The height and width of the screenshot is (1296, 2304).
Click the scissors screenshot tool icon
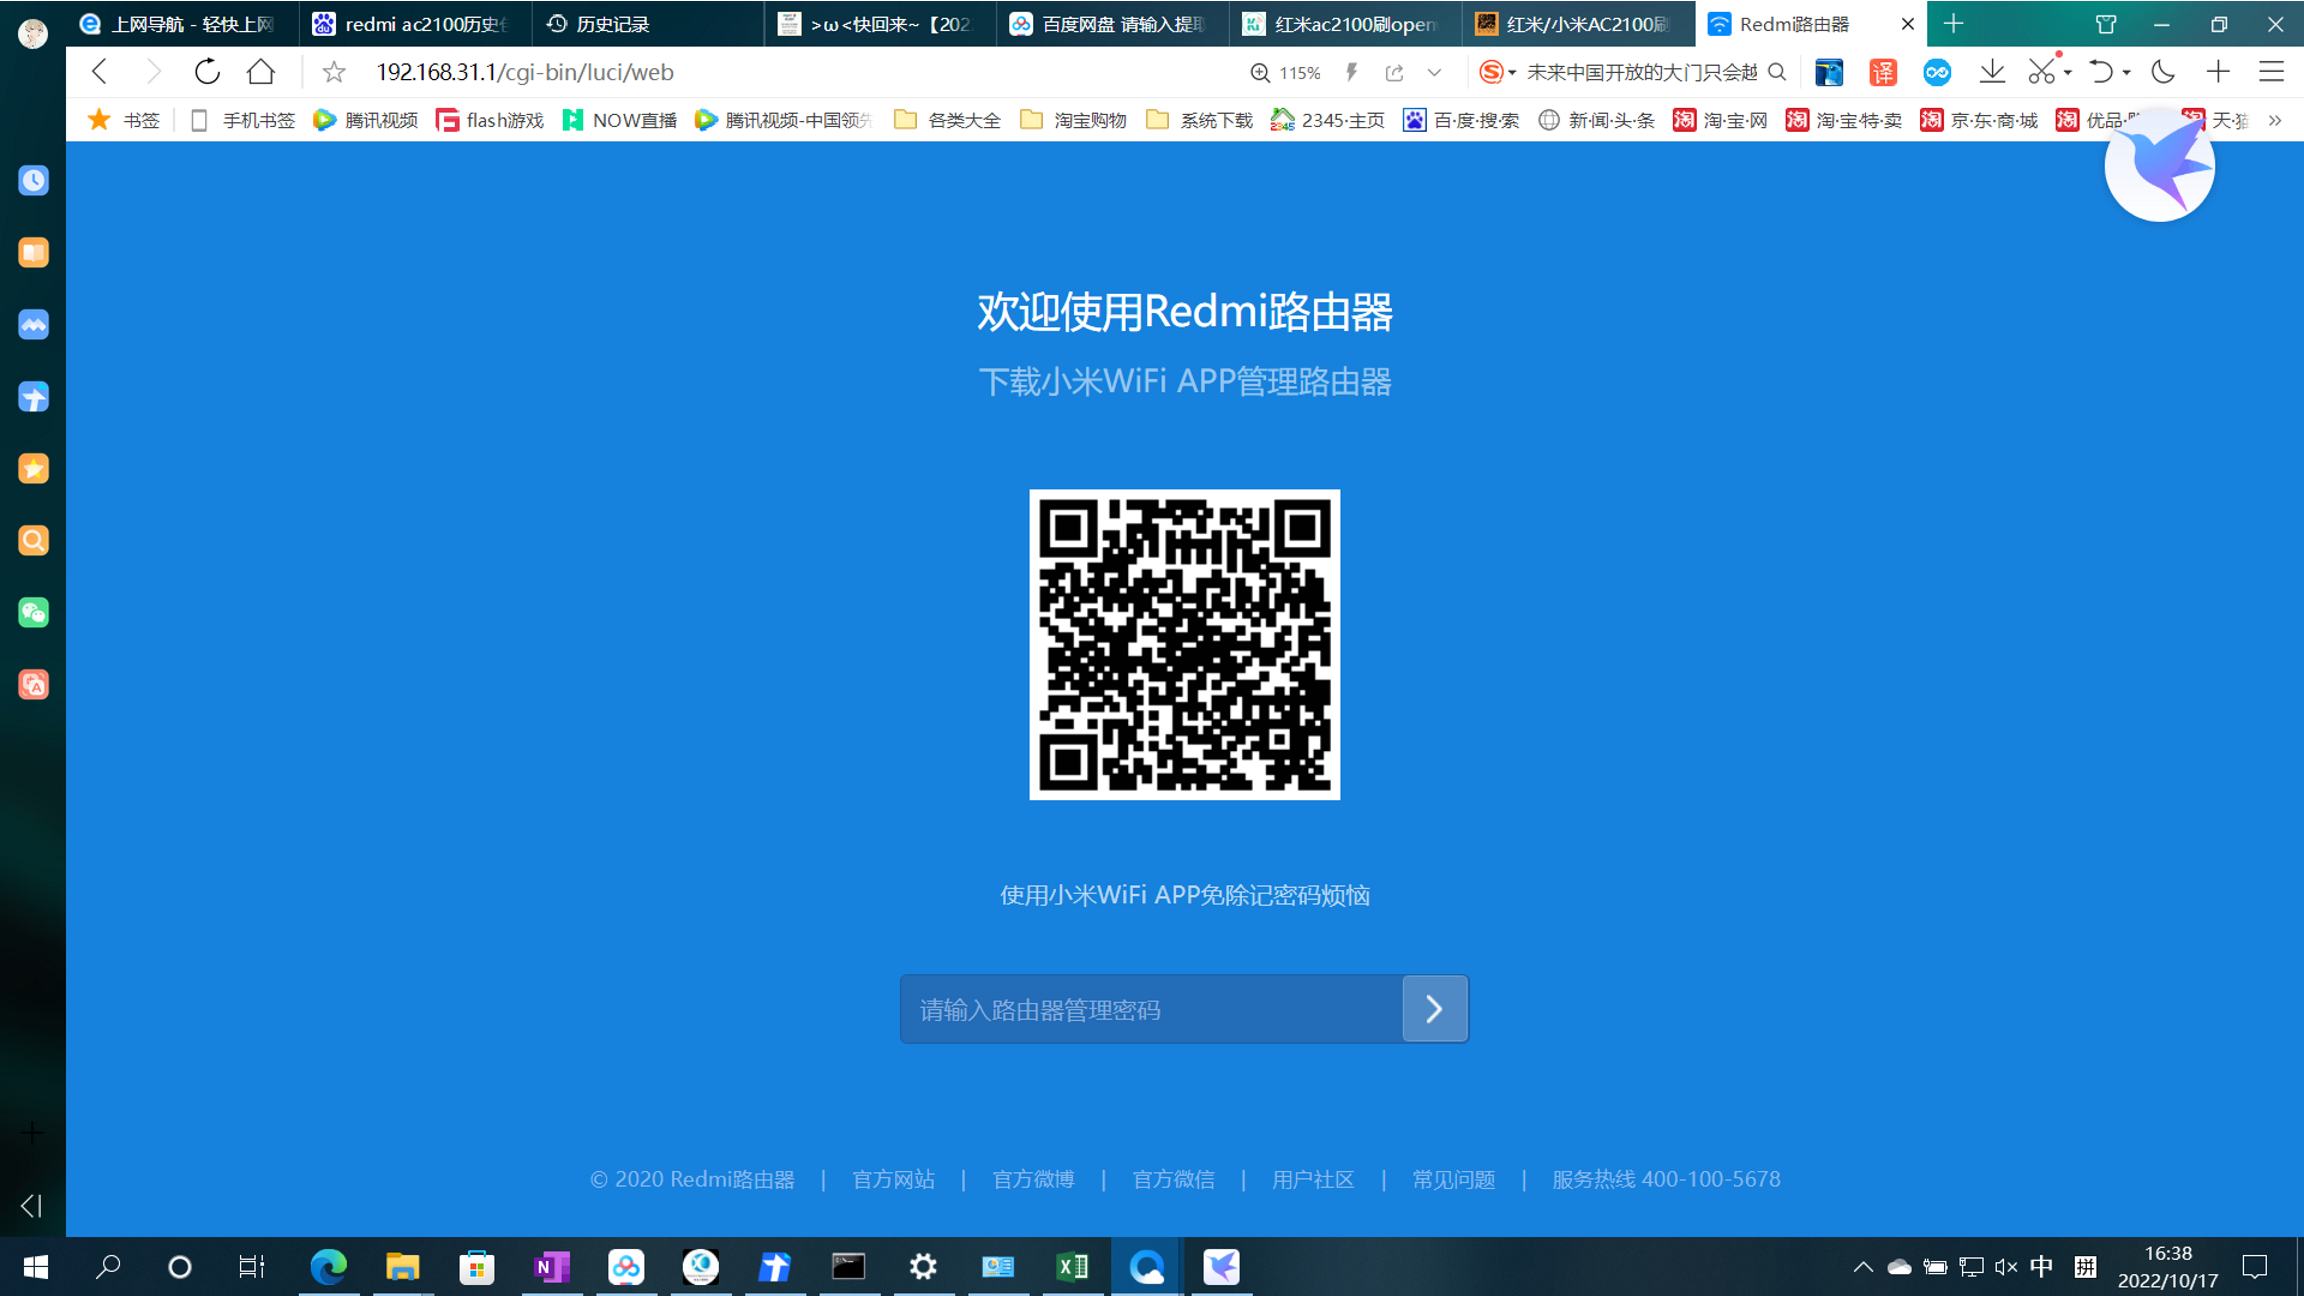(2041, 72)
